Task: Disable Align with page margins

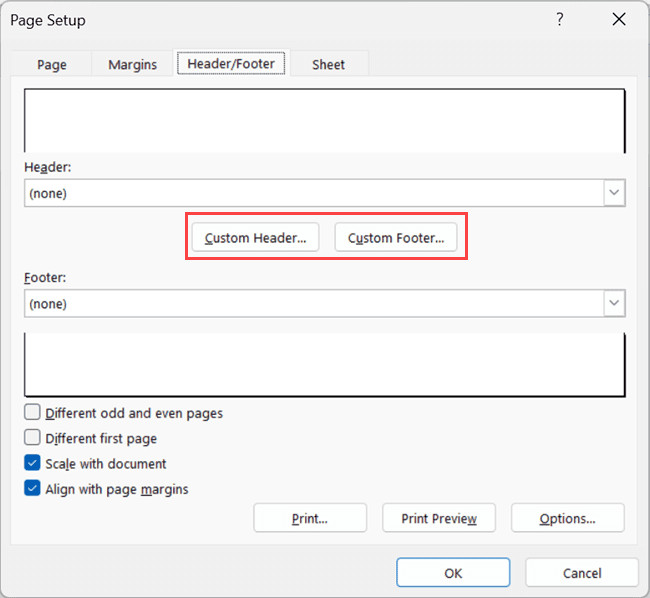Action: [x=33, y=489]
